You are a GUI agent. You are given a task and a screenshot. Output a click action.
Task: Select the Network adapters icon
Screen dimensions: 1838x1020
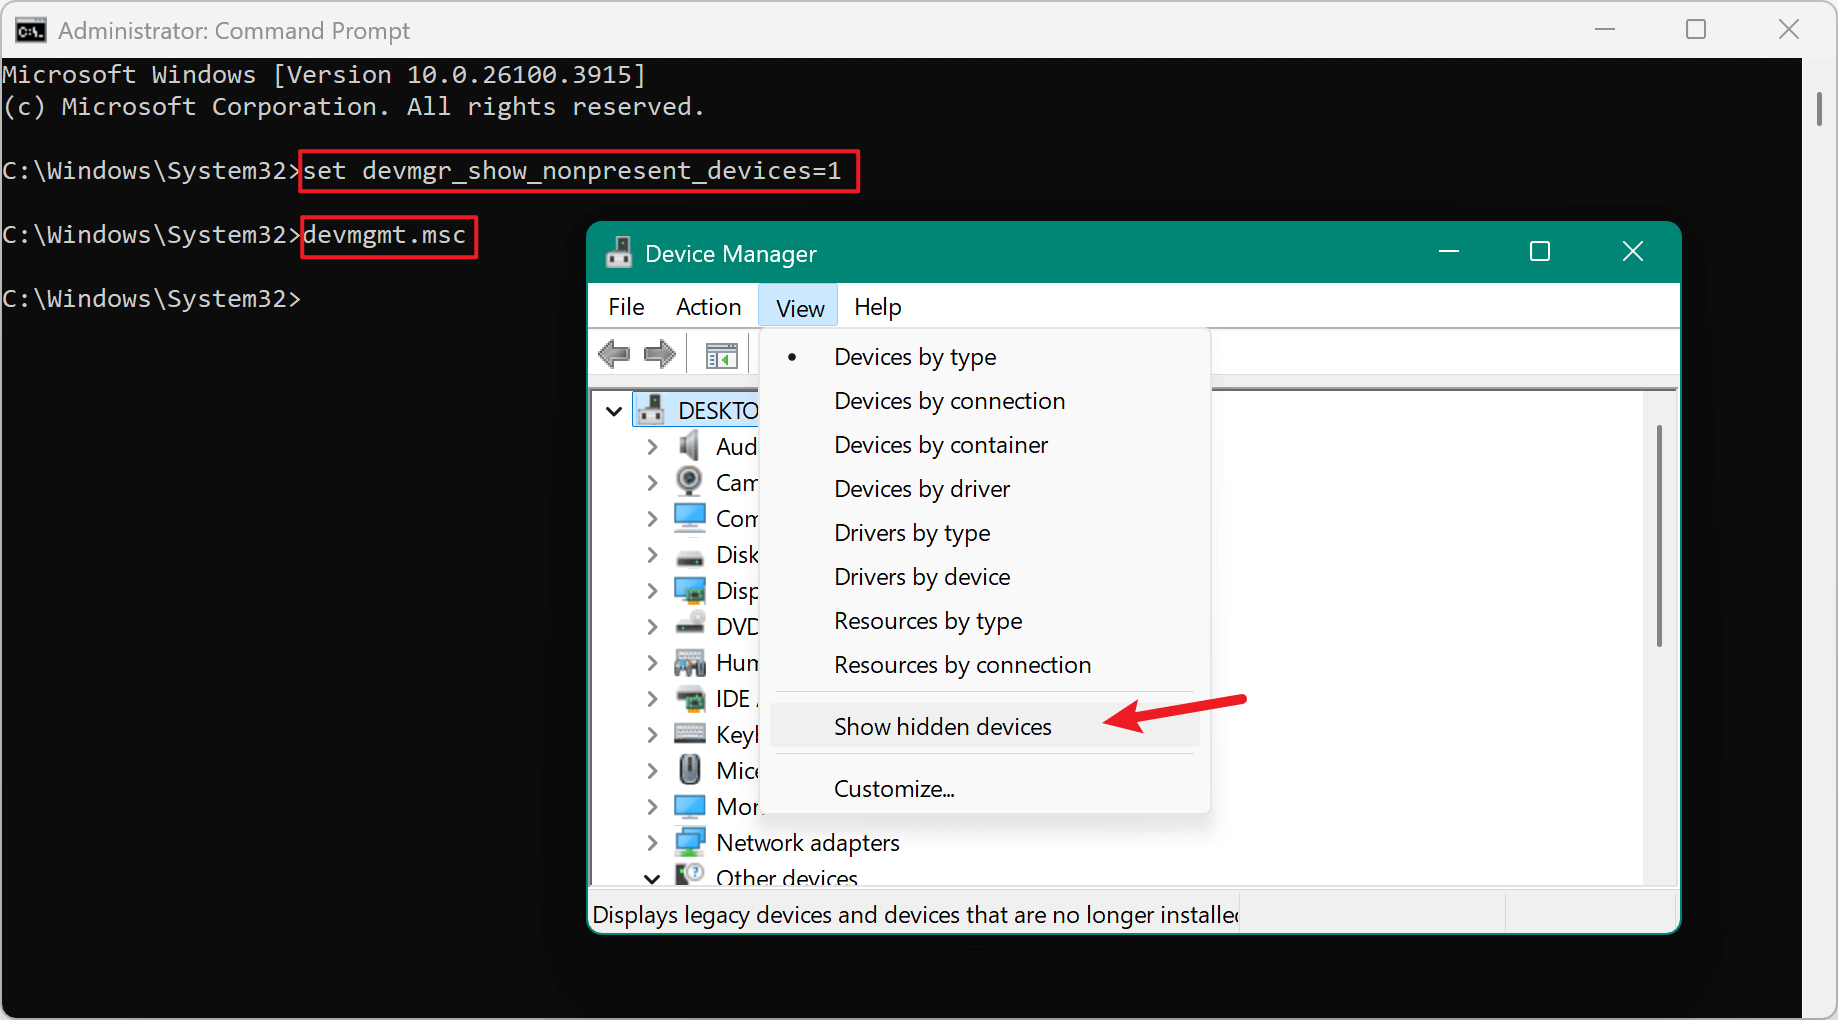[x=690, y=842]
